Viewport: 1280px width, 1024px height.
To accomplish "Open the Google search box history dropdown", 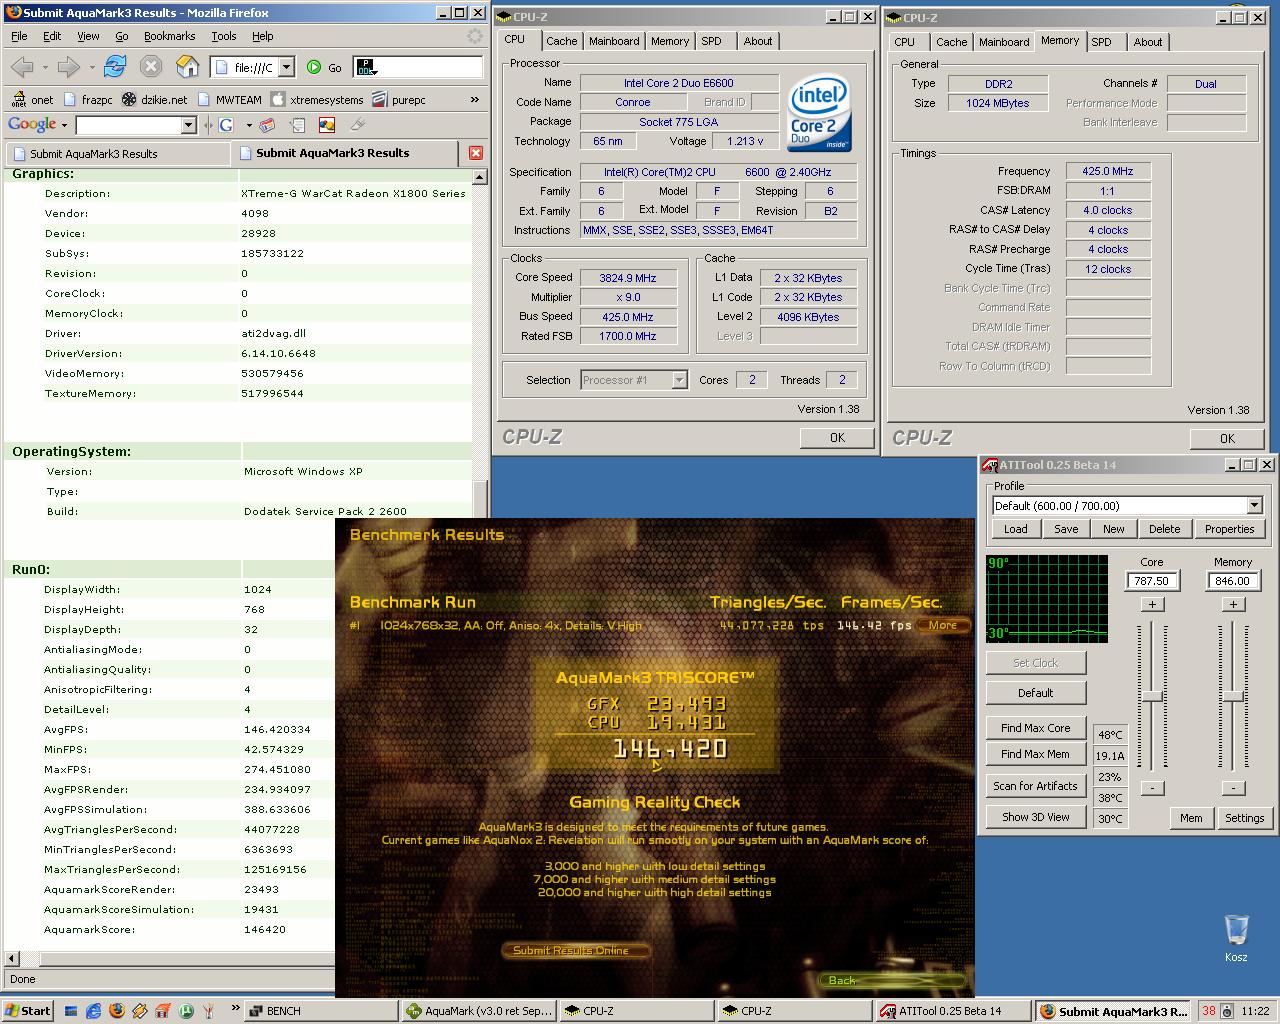I will point(188,125).
